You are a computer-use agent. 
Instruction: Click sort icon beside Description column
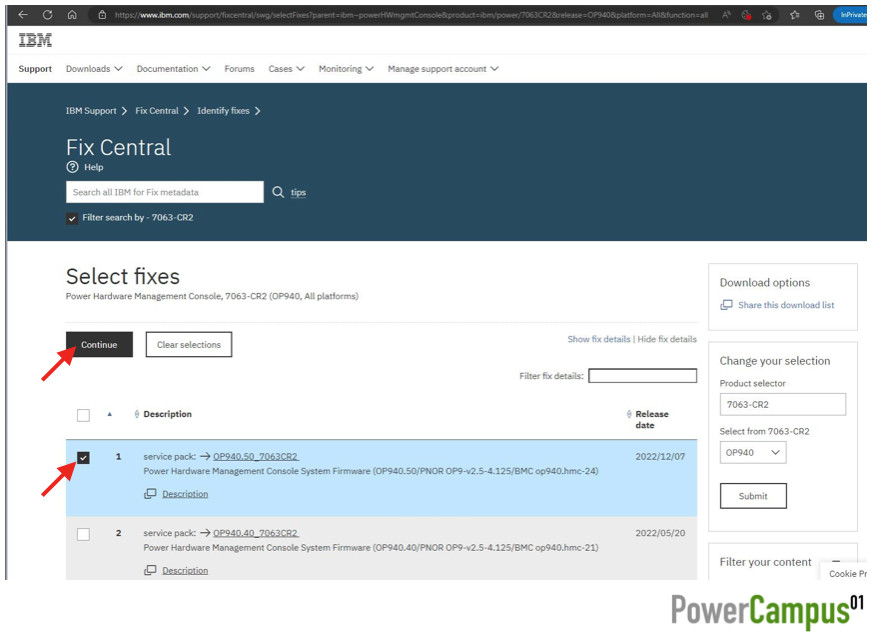coord(137,414)
